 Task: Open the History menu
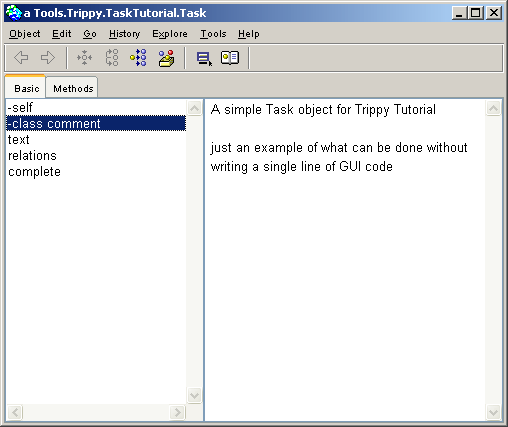pos(124,34)
